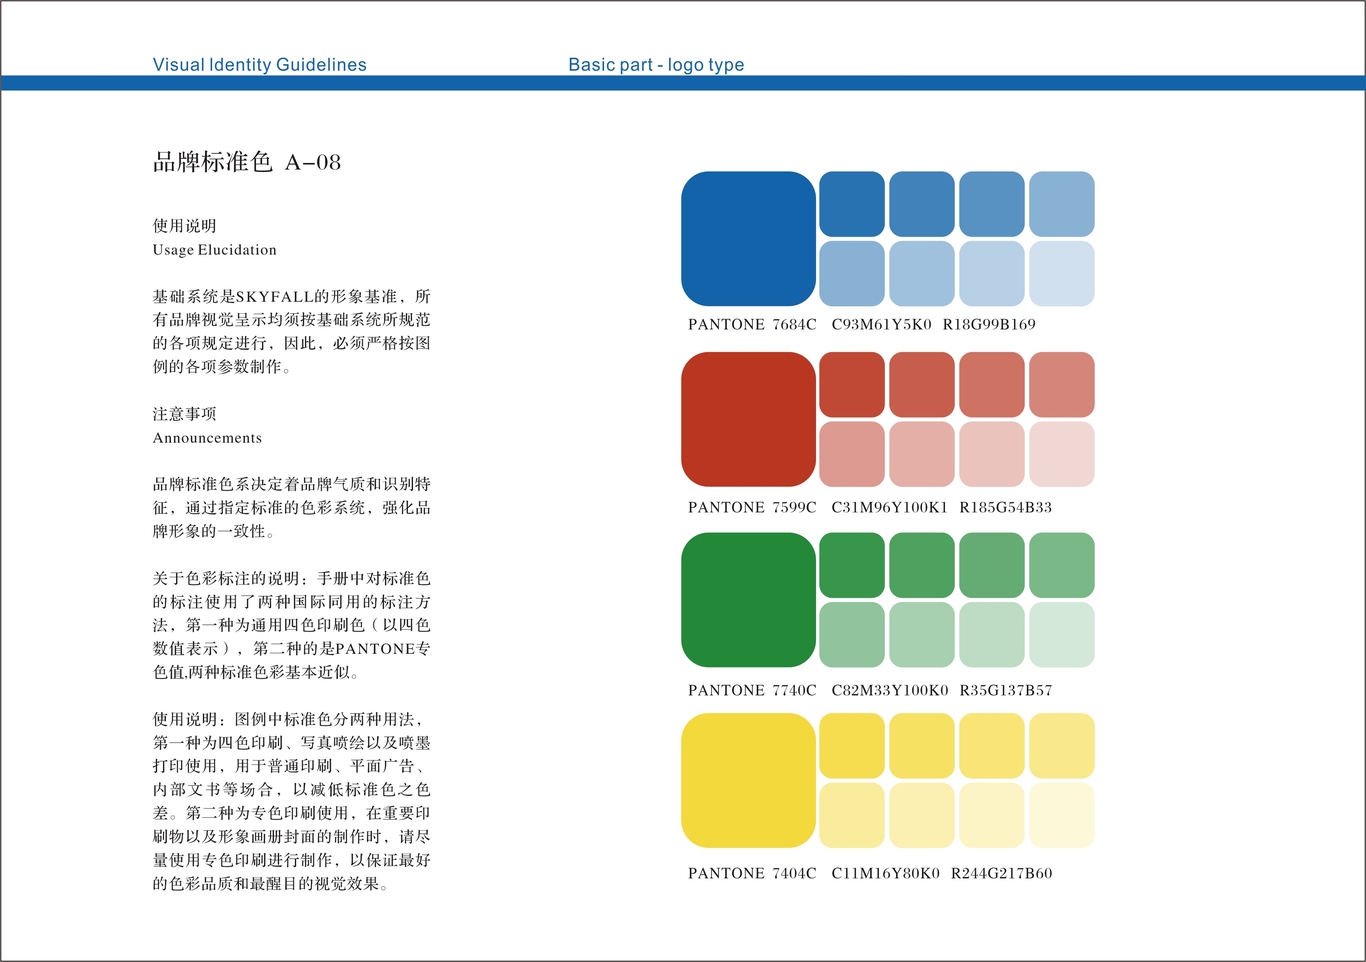
Task: Pick the third swatch in upper yellow row
Action: coord(992,746)
